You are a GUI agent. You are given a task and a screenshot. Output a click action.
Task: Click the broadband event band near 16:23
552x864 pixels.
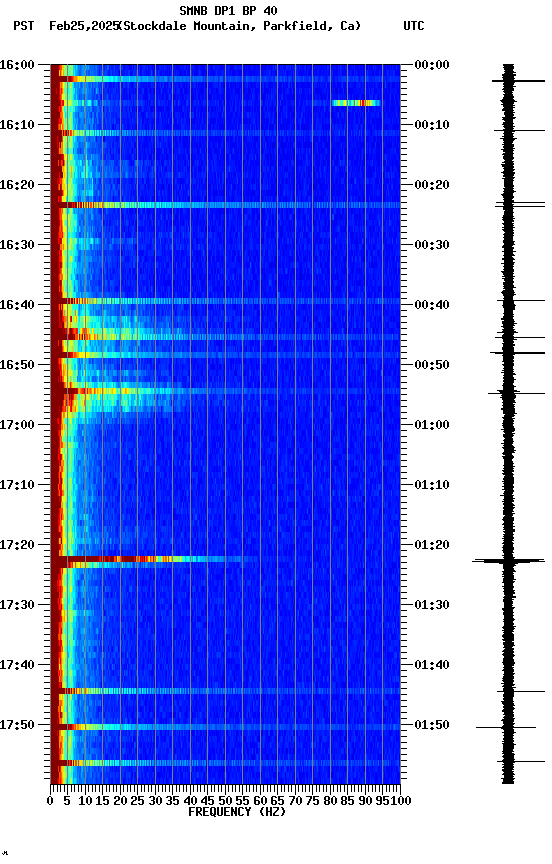(225, 206)
